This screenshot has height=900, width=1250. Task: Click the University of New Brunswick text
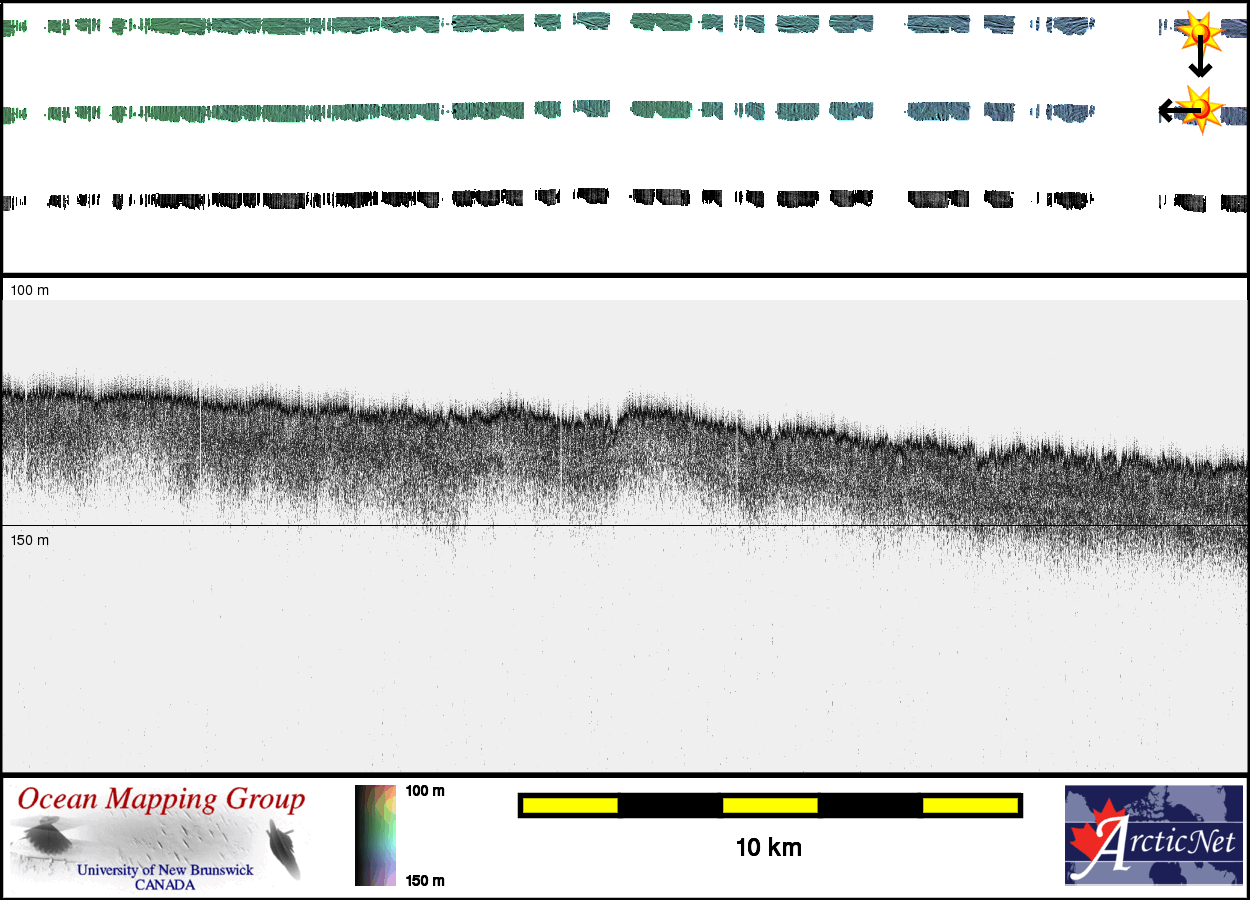pos(165,870)
